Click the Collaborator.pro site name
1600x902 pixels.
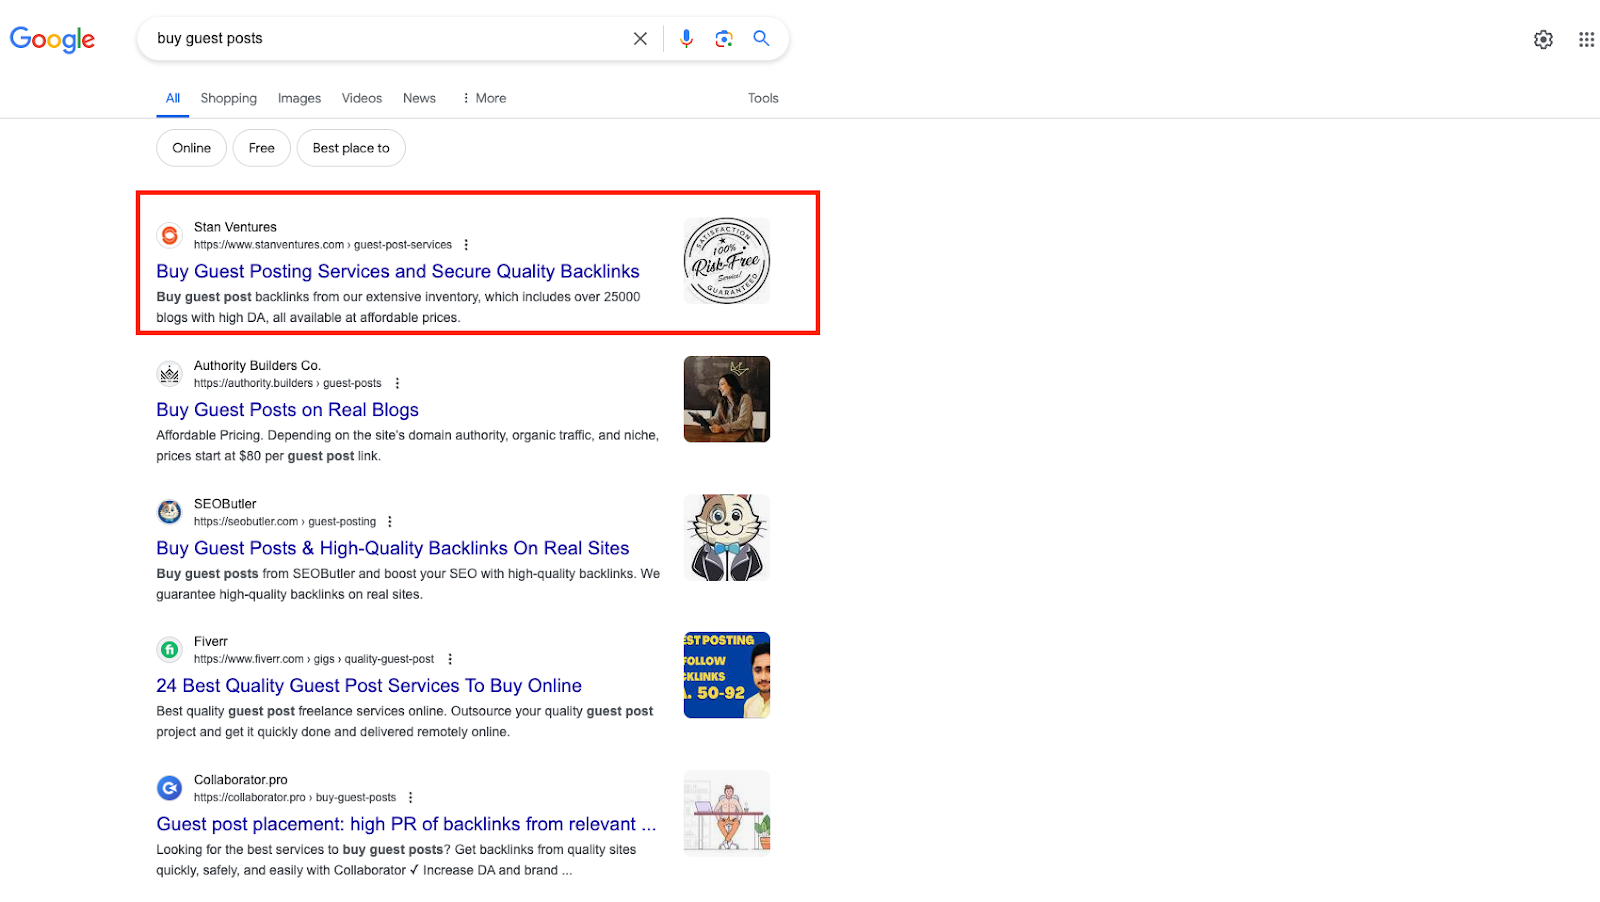coord(241,780)
